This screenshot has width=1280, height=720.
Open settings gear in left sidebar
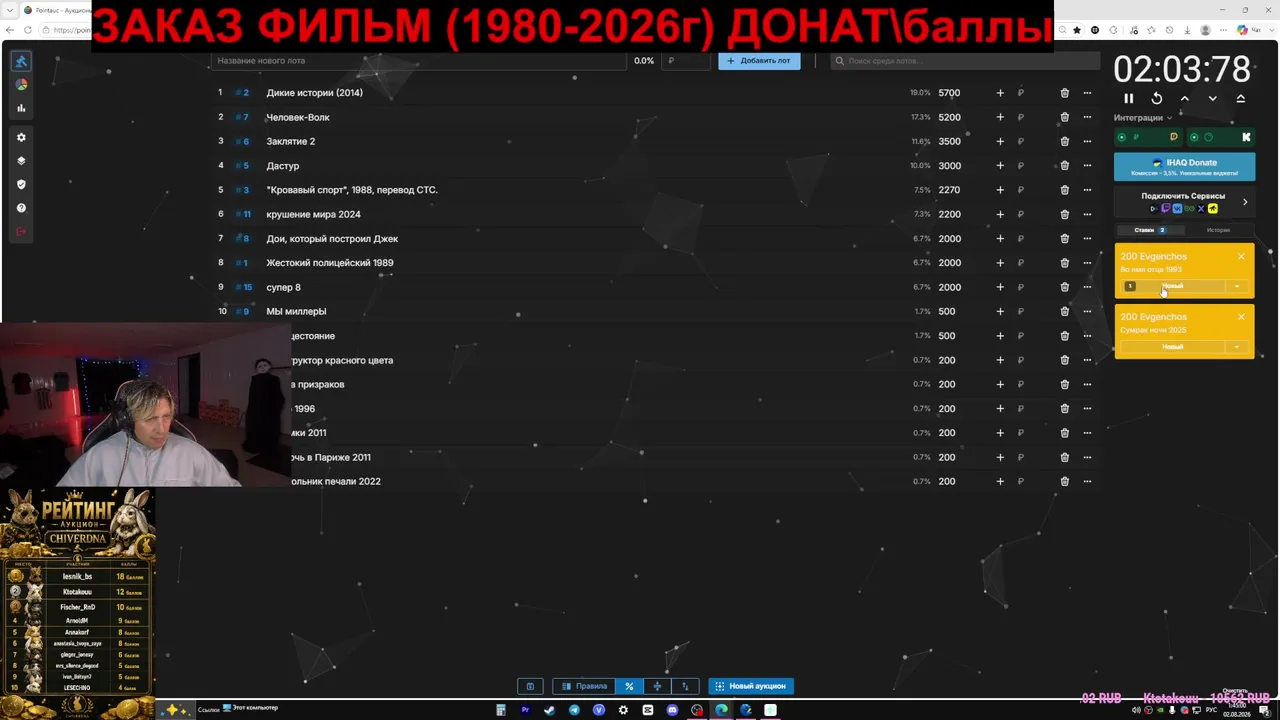coord(21,137)
